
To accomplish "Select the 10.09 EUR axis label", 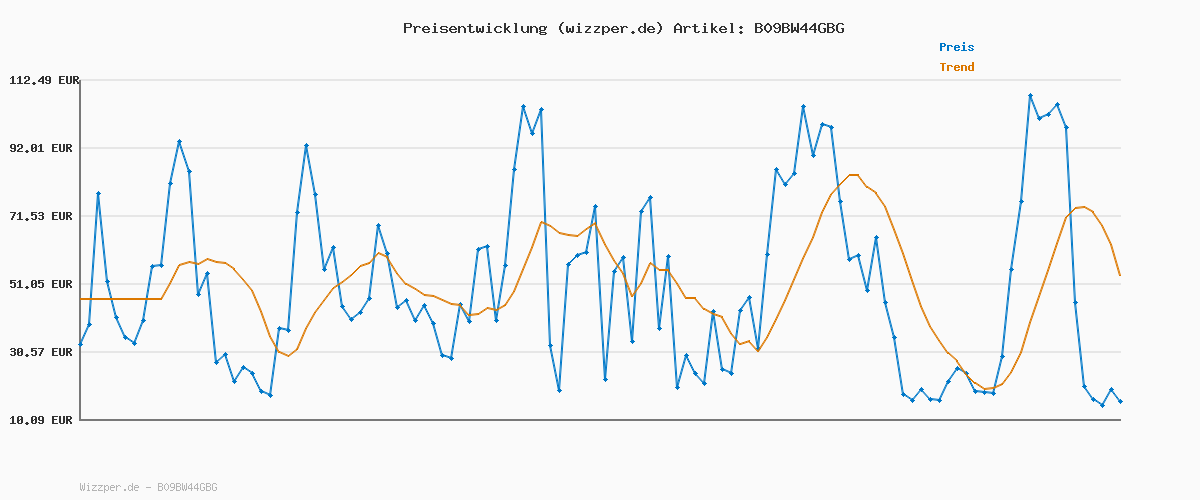I will pos(44,420).
